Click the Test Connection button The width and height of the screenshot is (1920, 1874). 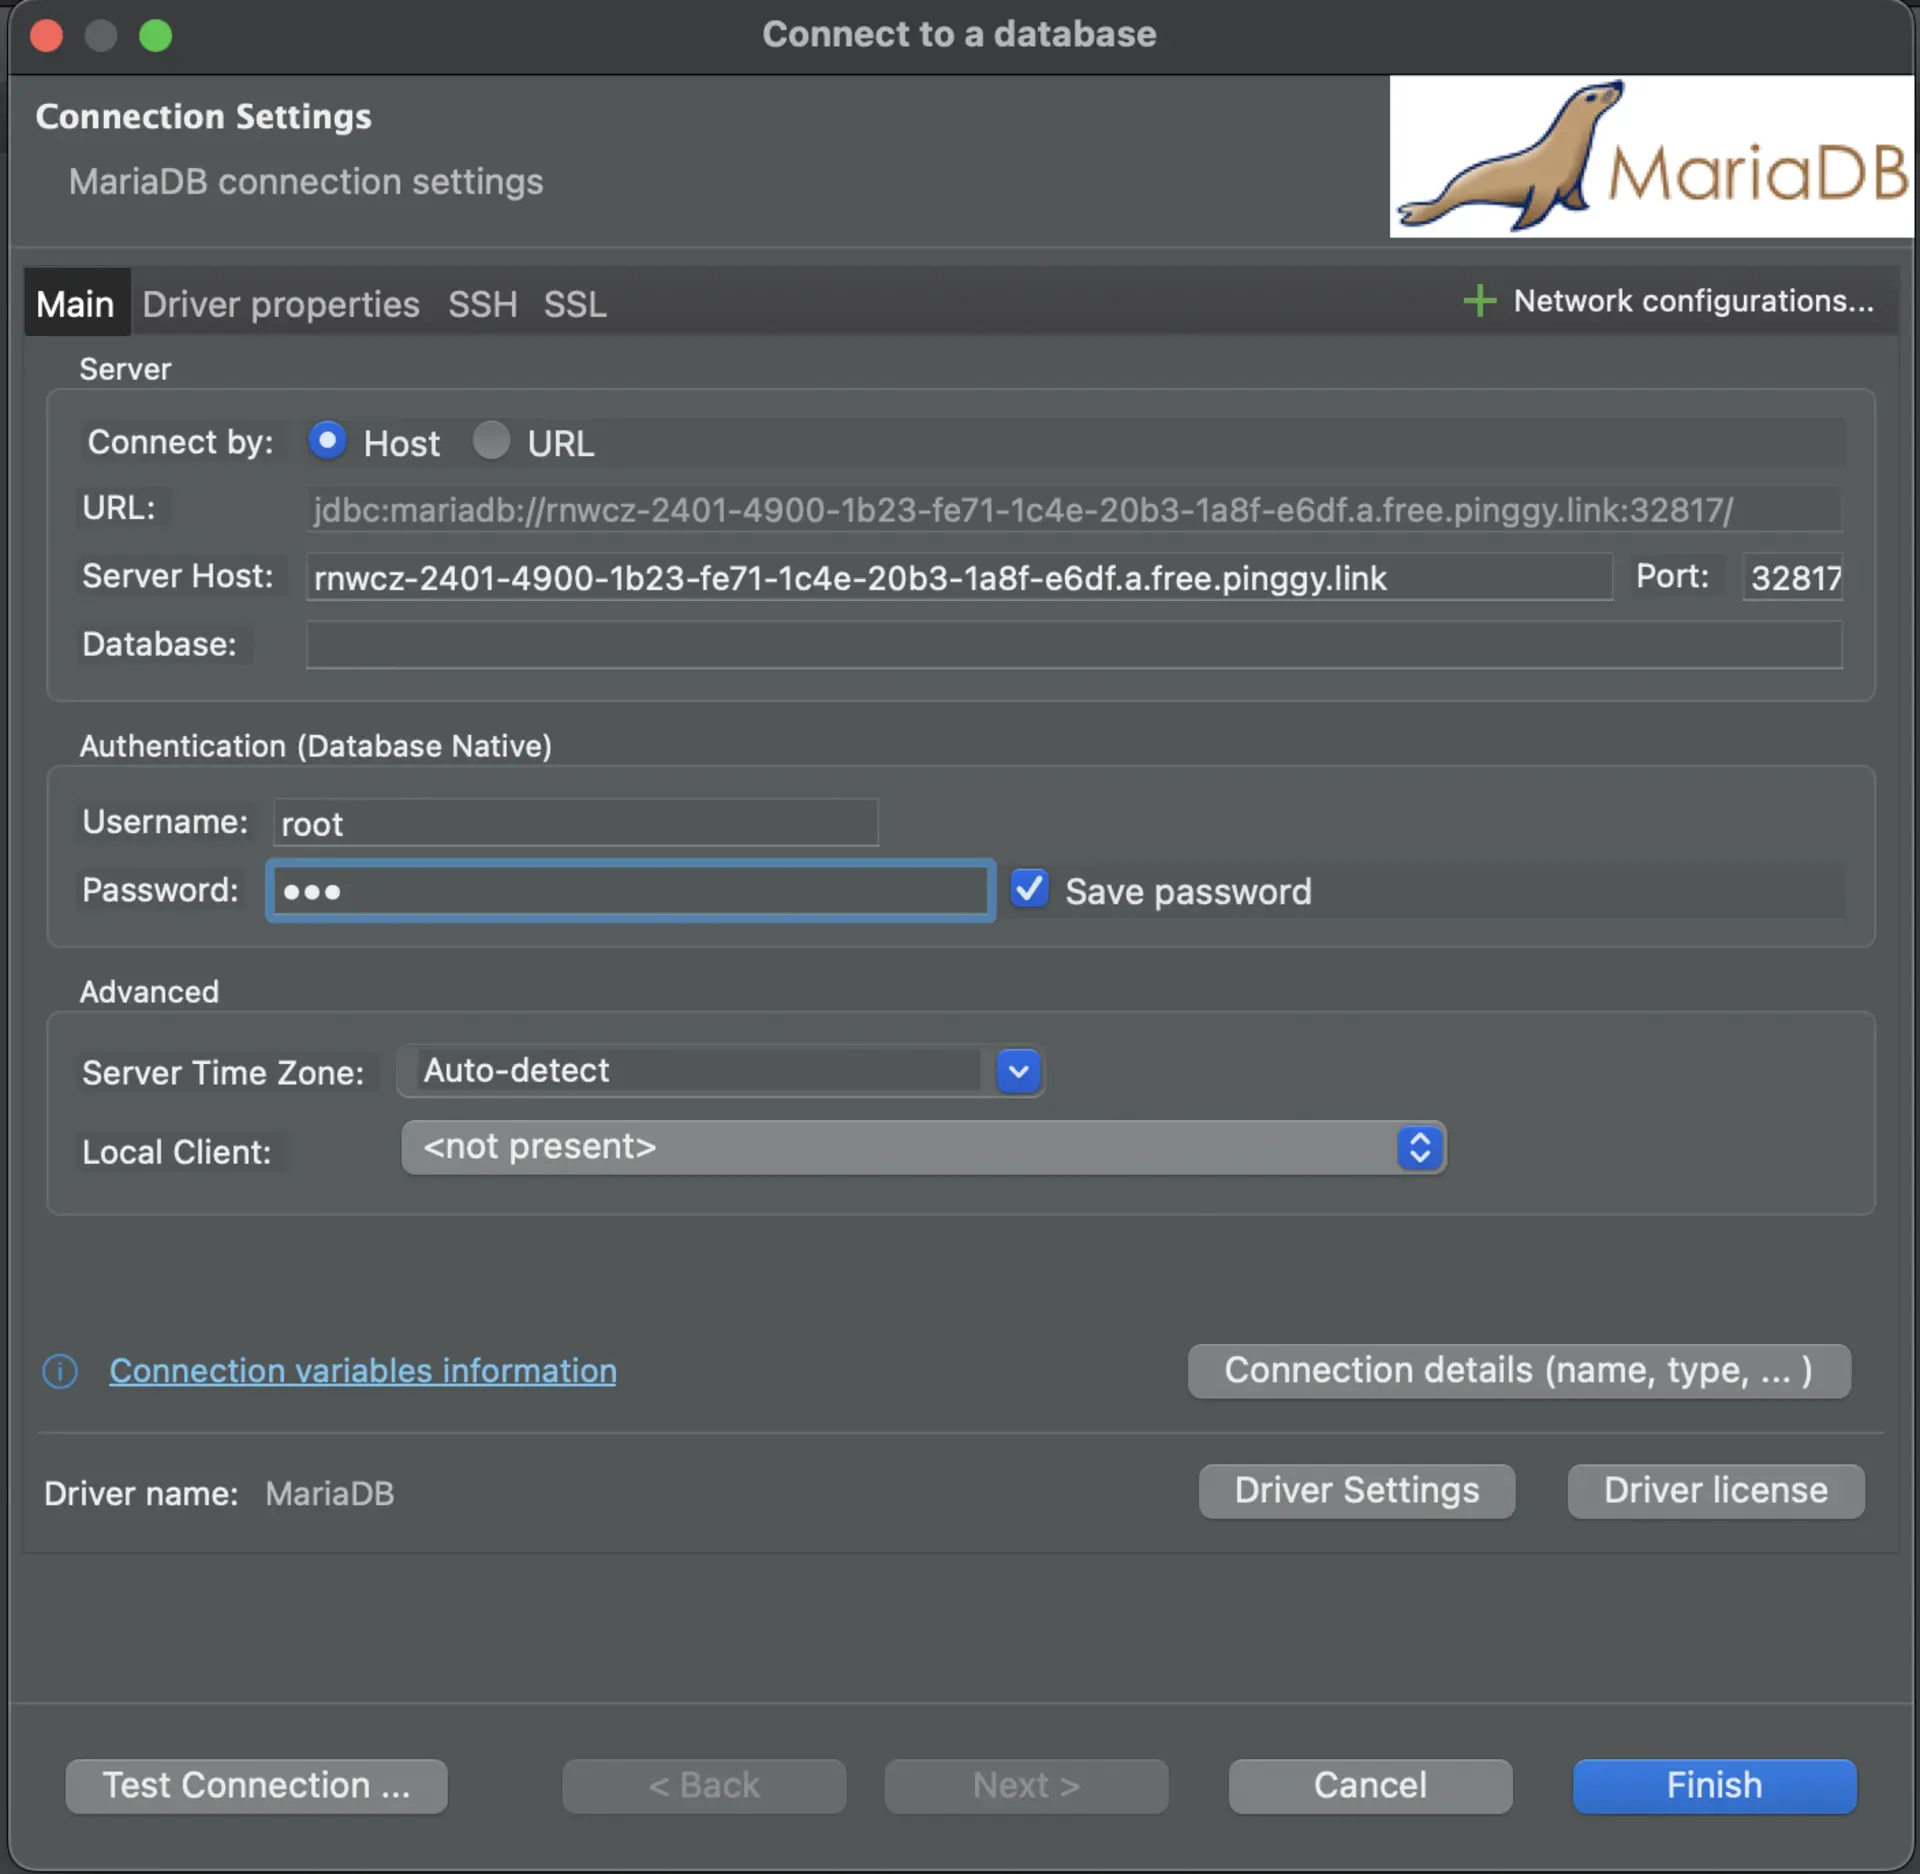pyautogui.click(x=256, y=1785)
